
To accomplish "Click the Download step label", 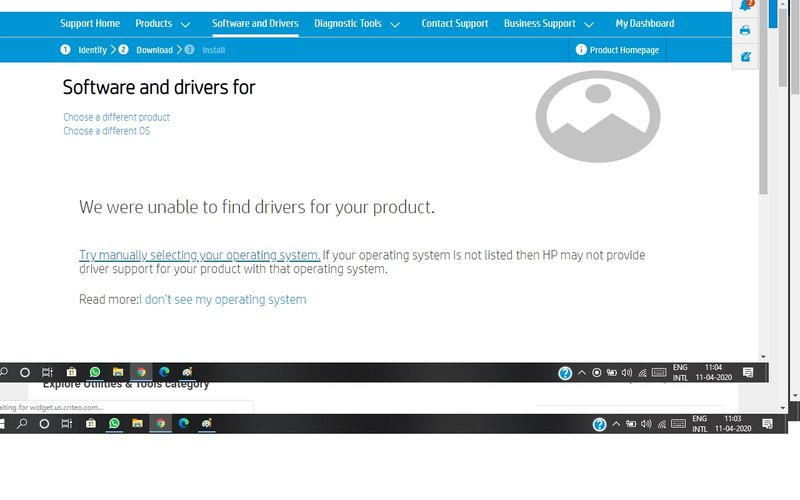I will [x=154, y=50].
